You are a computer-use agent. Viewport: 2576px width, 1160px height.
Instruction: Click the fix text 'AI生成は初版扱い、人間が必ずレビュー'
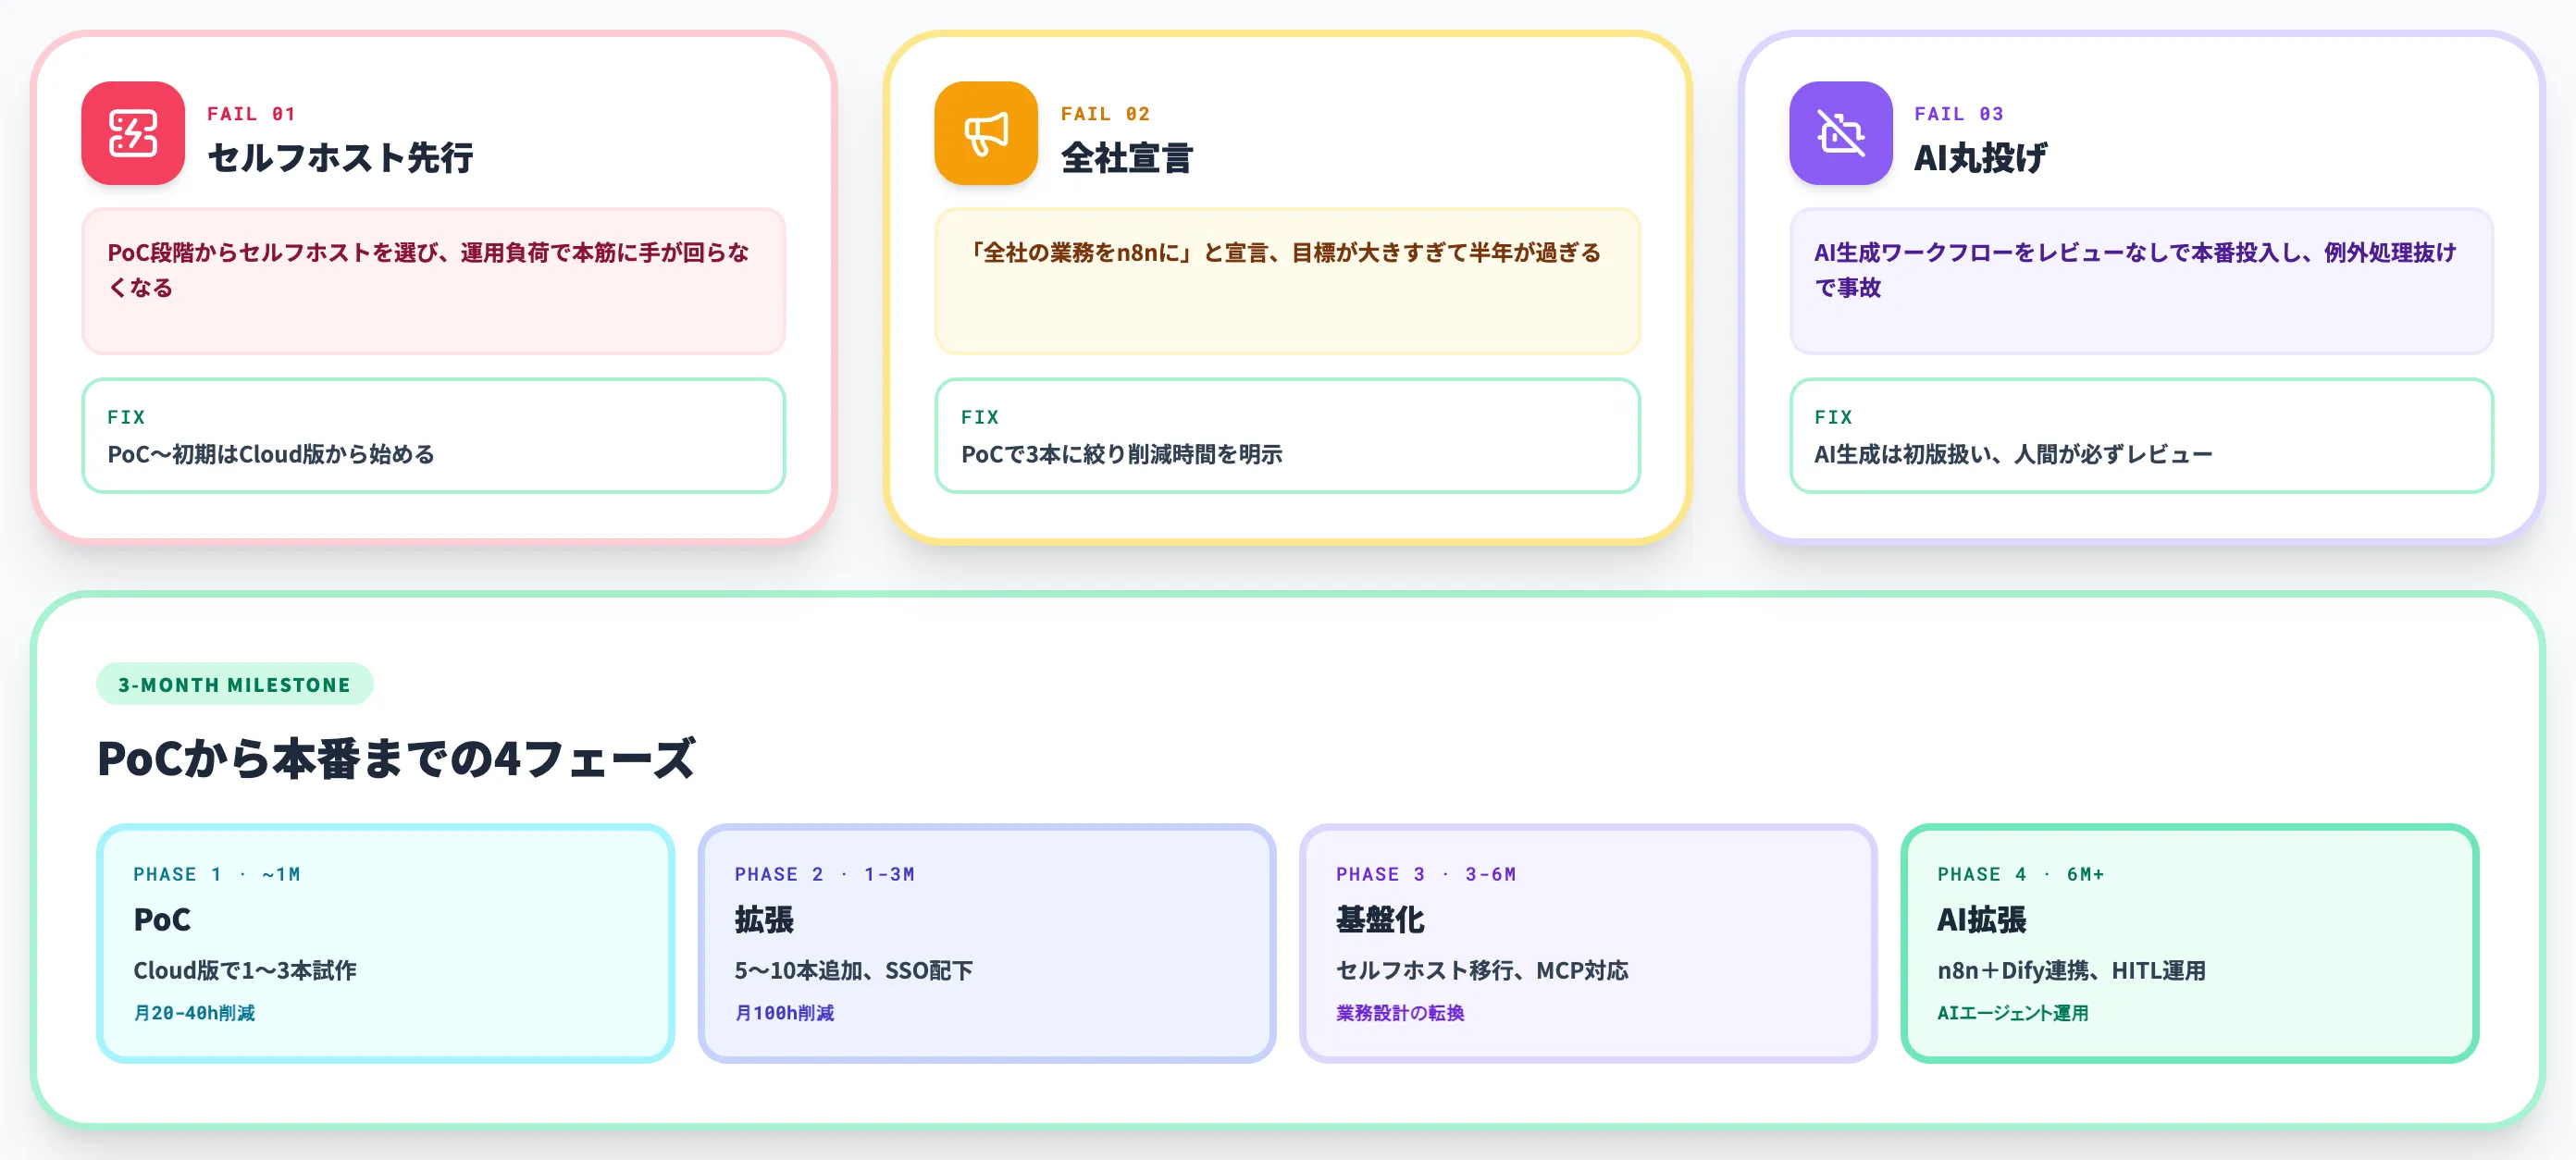coord(2014,454)
